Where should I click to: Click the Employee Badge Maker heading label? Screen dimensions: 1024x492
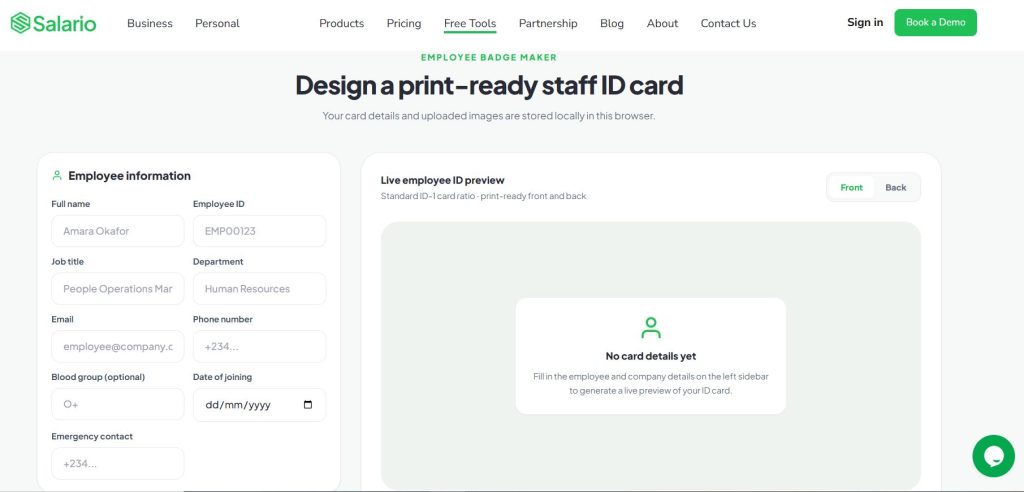(x=488, y=57)
